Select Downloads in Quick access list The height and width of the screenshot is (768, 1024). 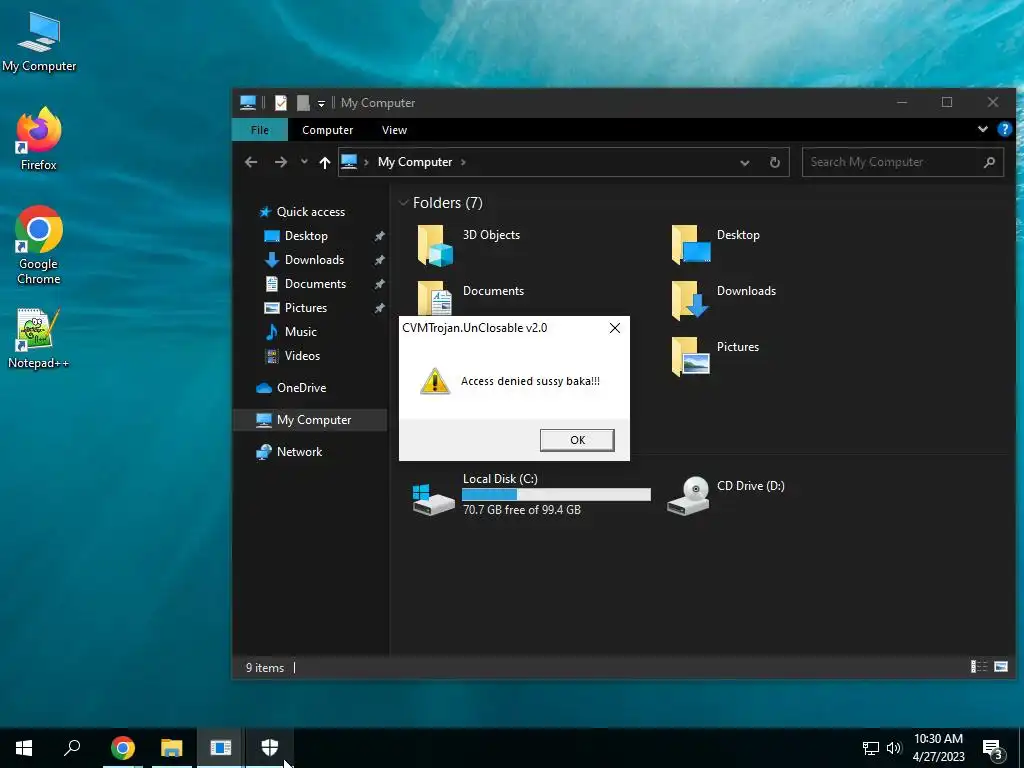[304, 260]
